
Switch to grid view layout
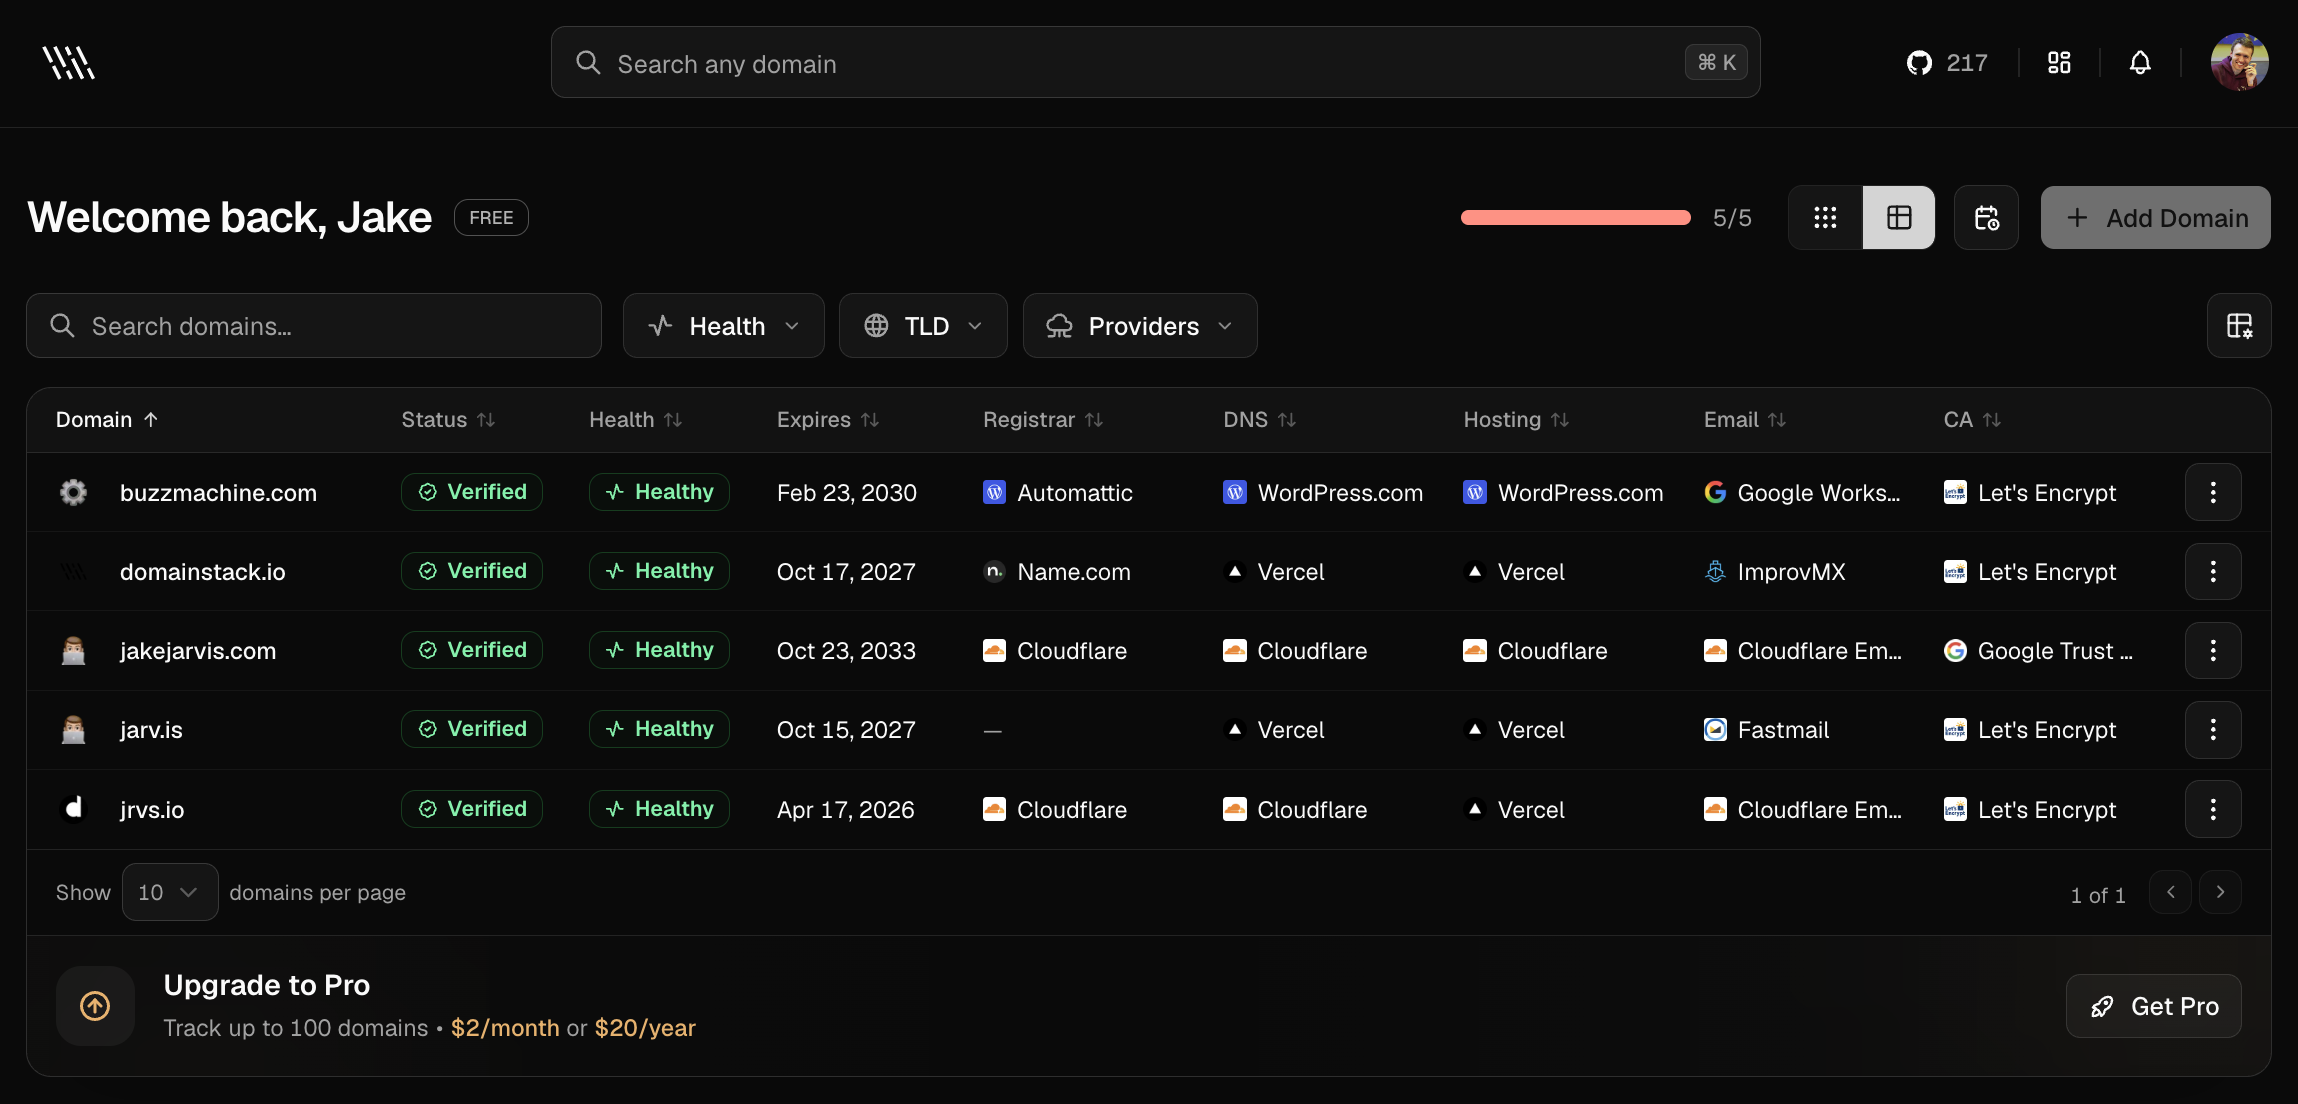click(x=1825, y=218)
